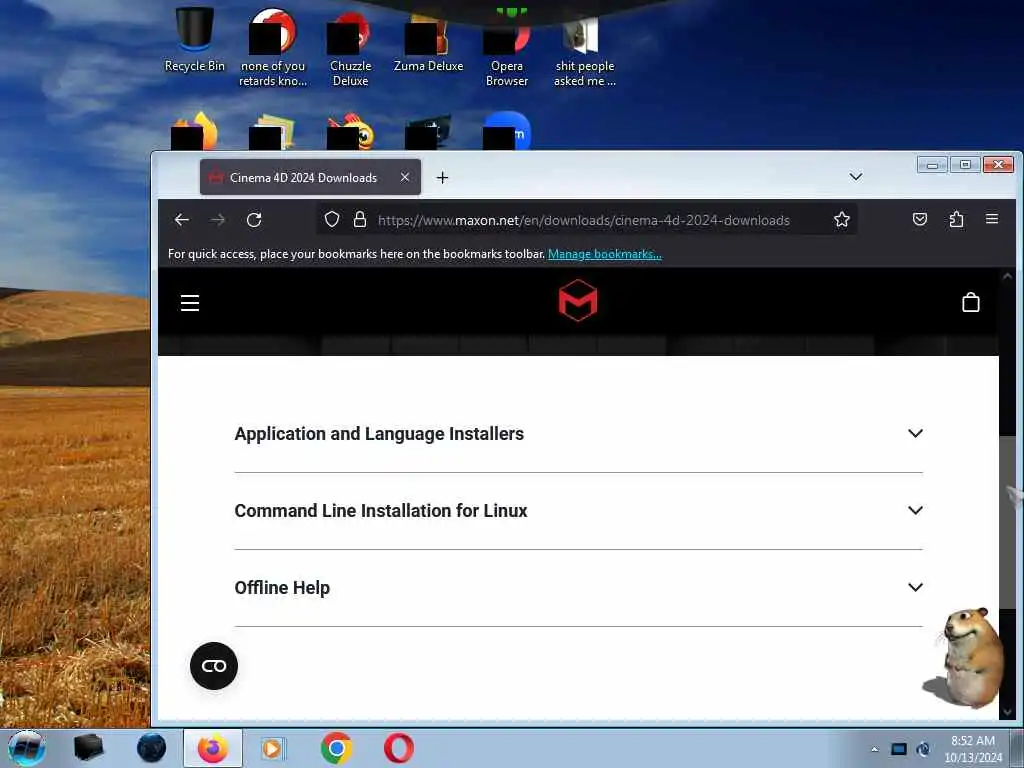The width and height of the screenshot is (1024, 768).
Task: Open the taskbar clock showing 8:52 AM
Action: point(972,749)
